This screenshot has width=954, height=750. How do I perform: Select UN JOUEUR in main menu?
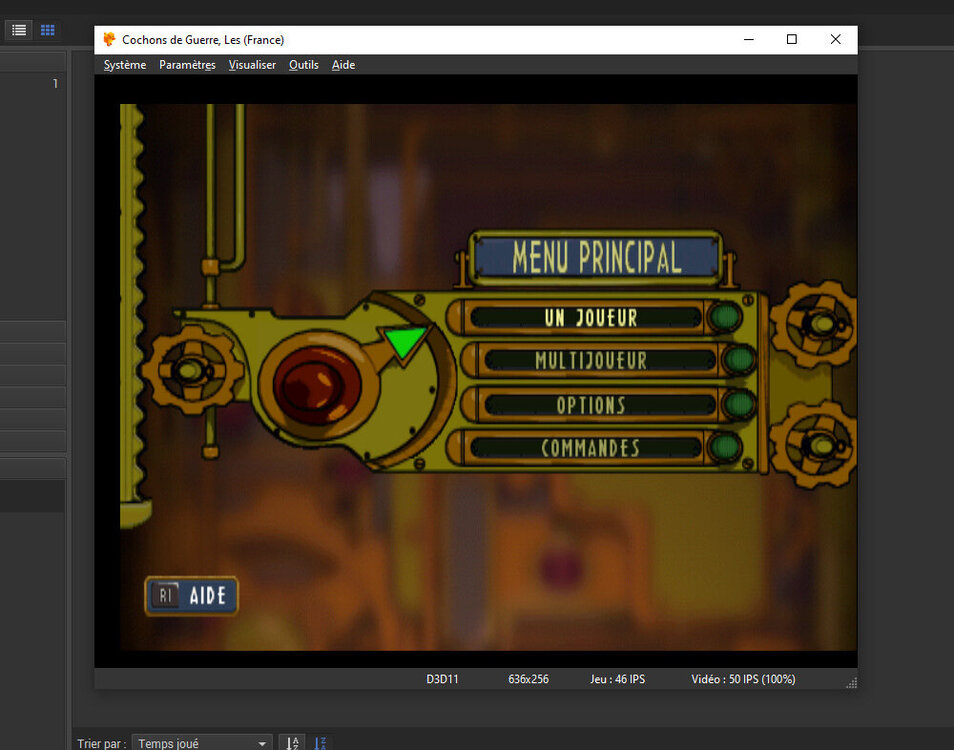(x=590, y=318)
